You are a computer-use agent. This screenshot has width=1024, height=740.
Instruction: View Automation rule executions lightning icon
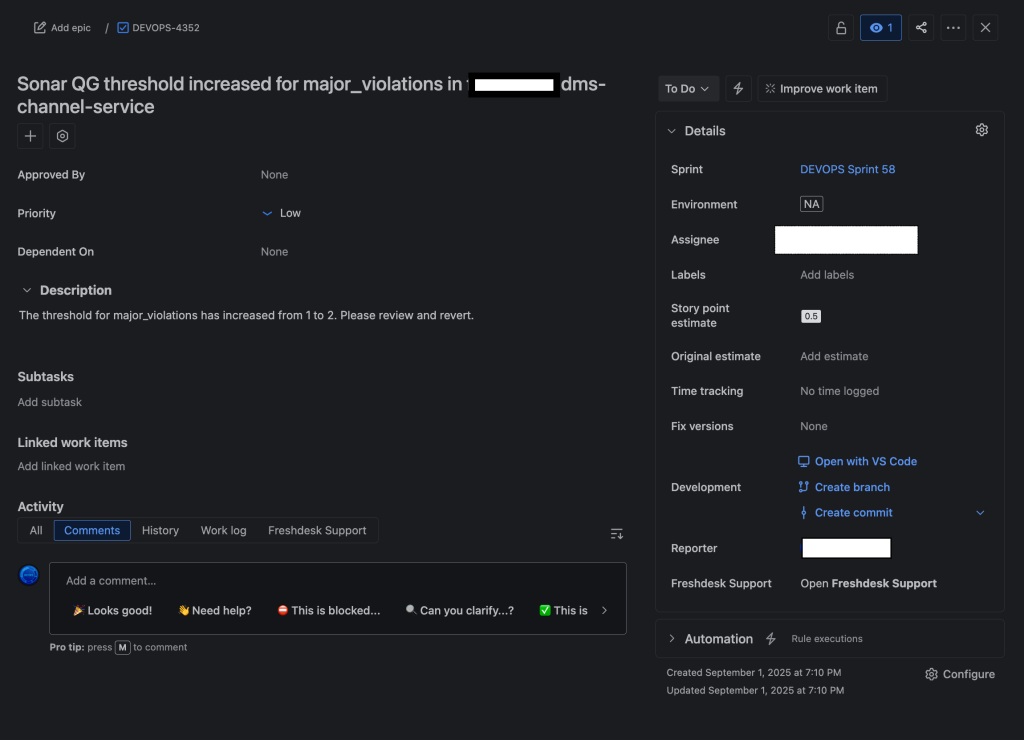(x=770, y=638)
